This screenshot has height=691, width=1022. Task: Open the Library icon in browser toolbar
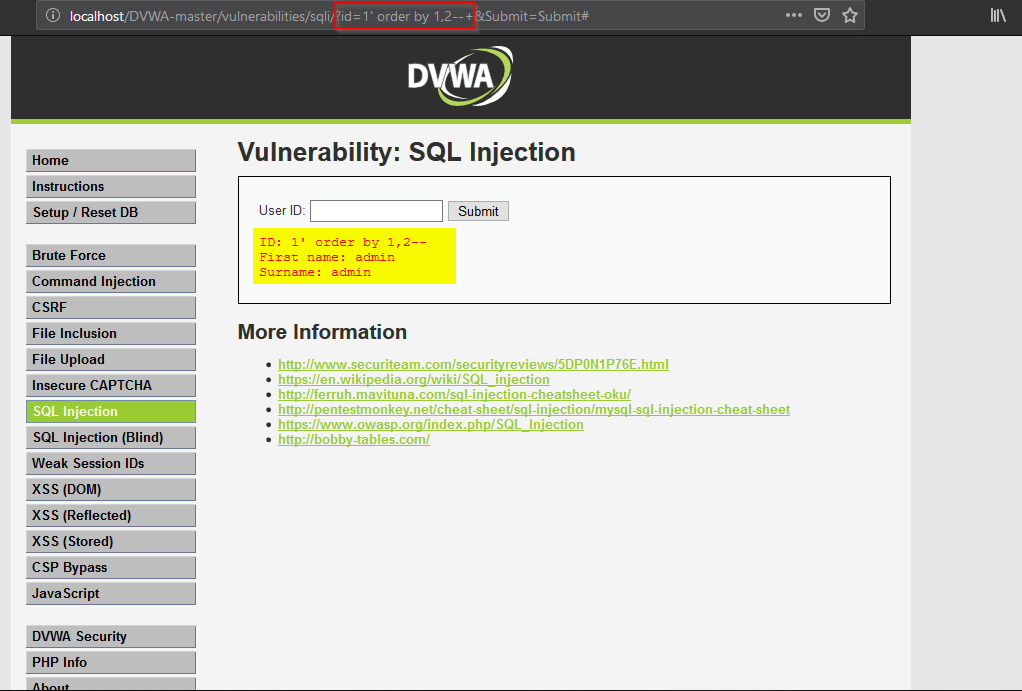[998, 15]
